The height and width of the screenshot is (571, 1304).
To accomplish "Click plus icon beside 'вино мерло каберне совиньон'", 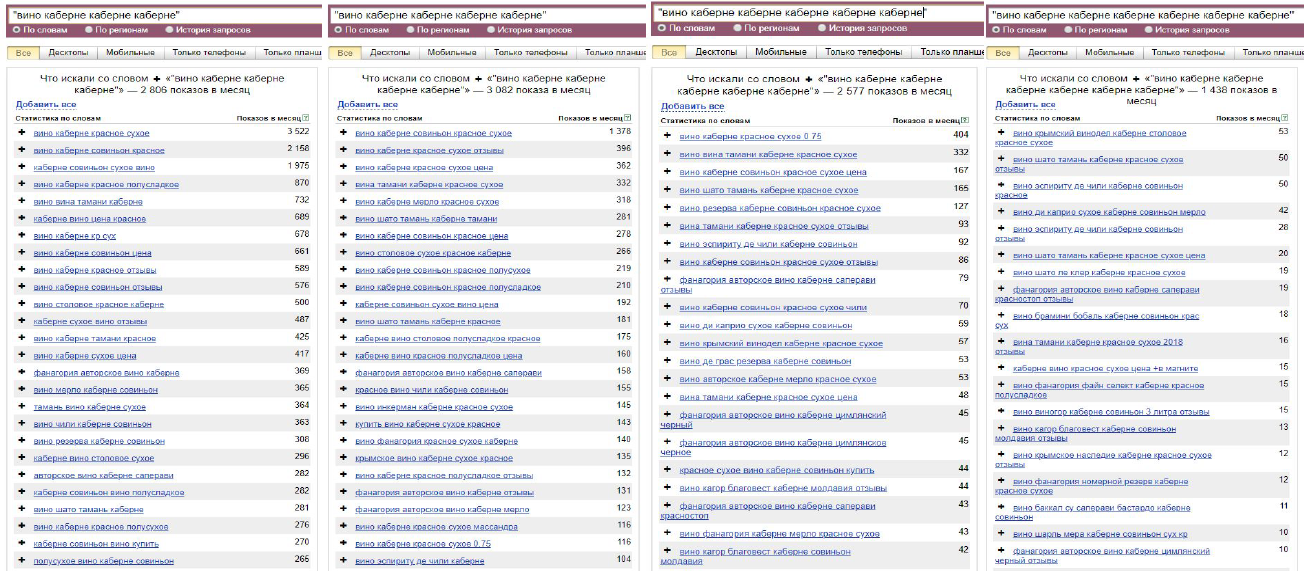I will (x=22, y=388).
